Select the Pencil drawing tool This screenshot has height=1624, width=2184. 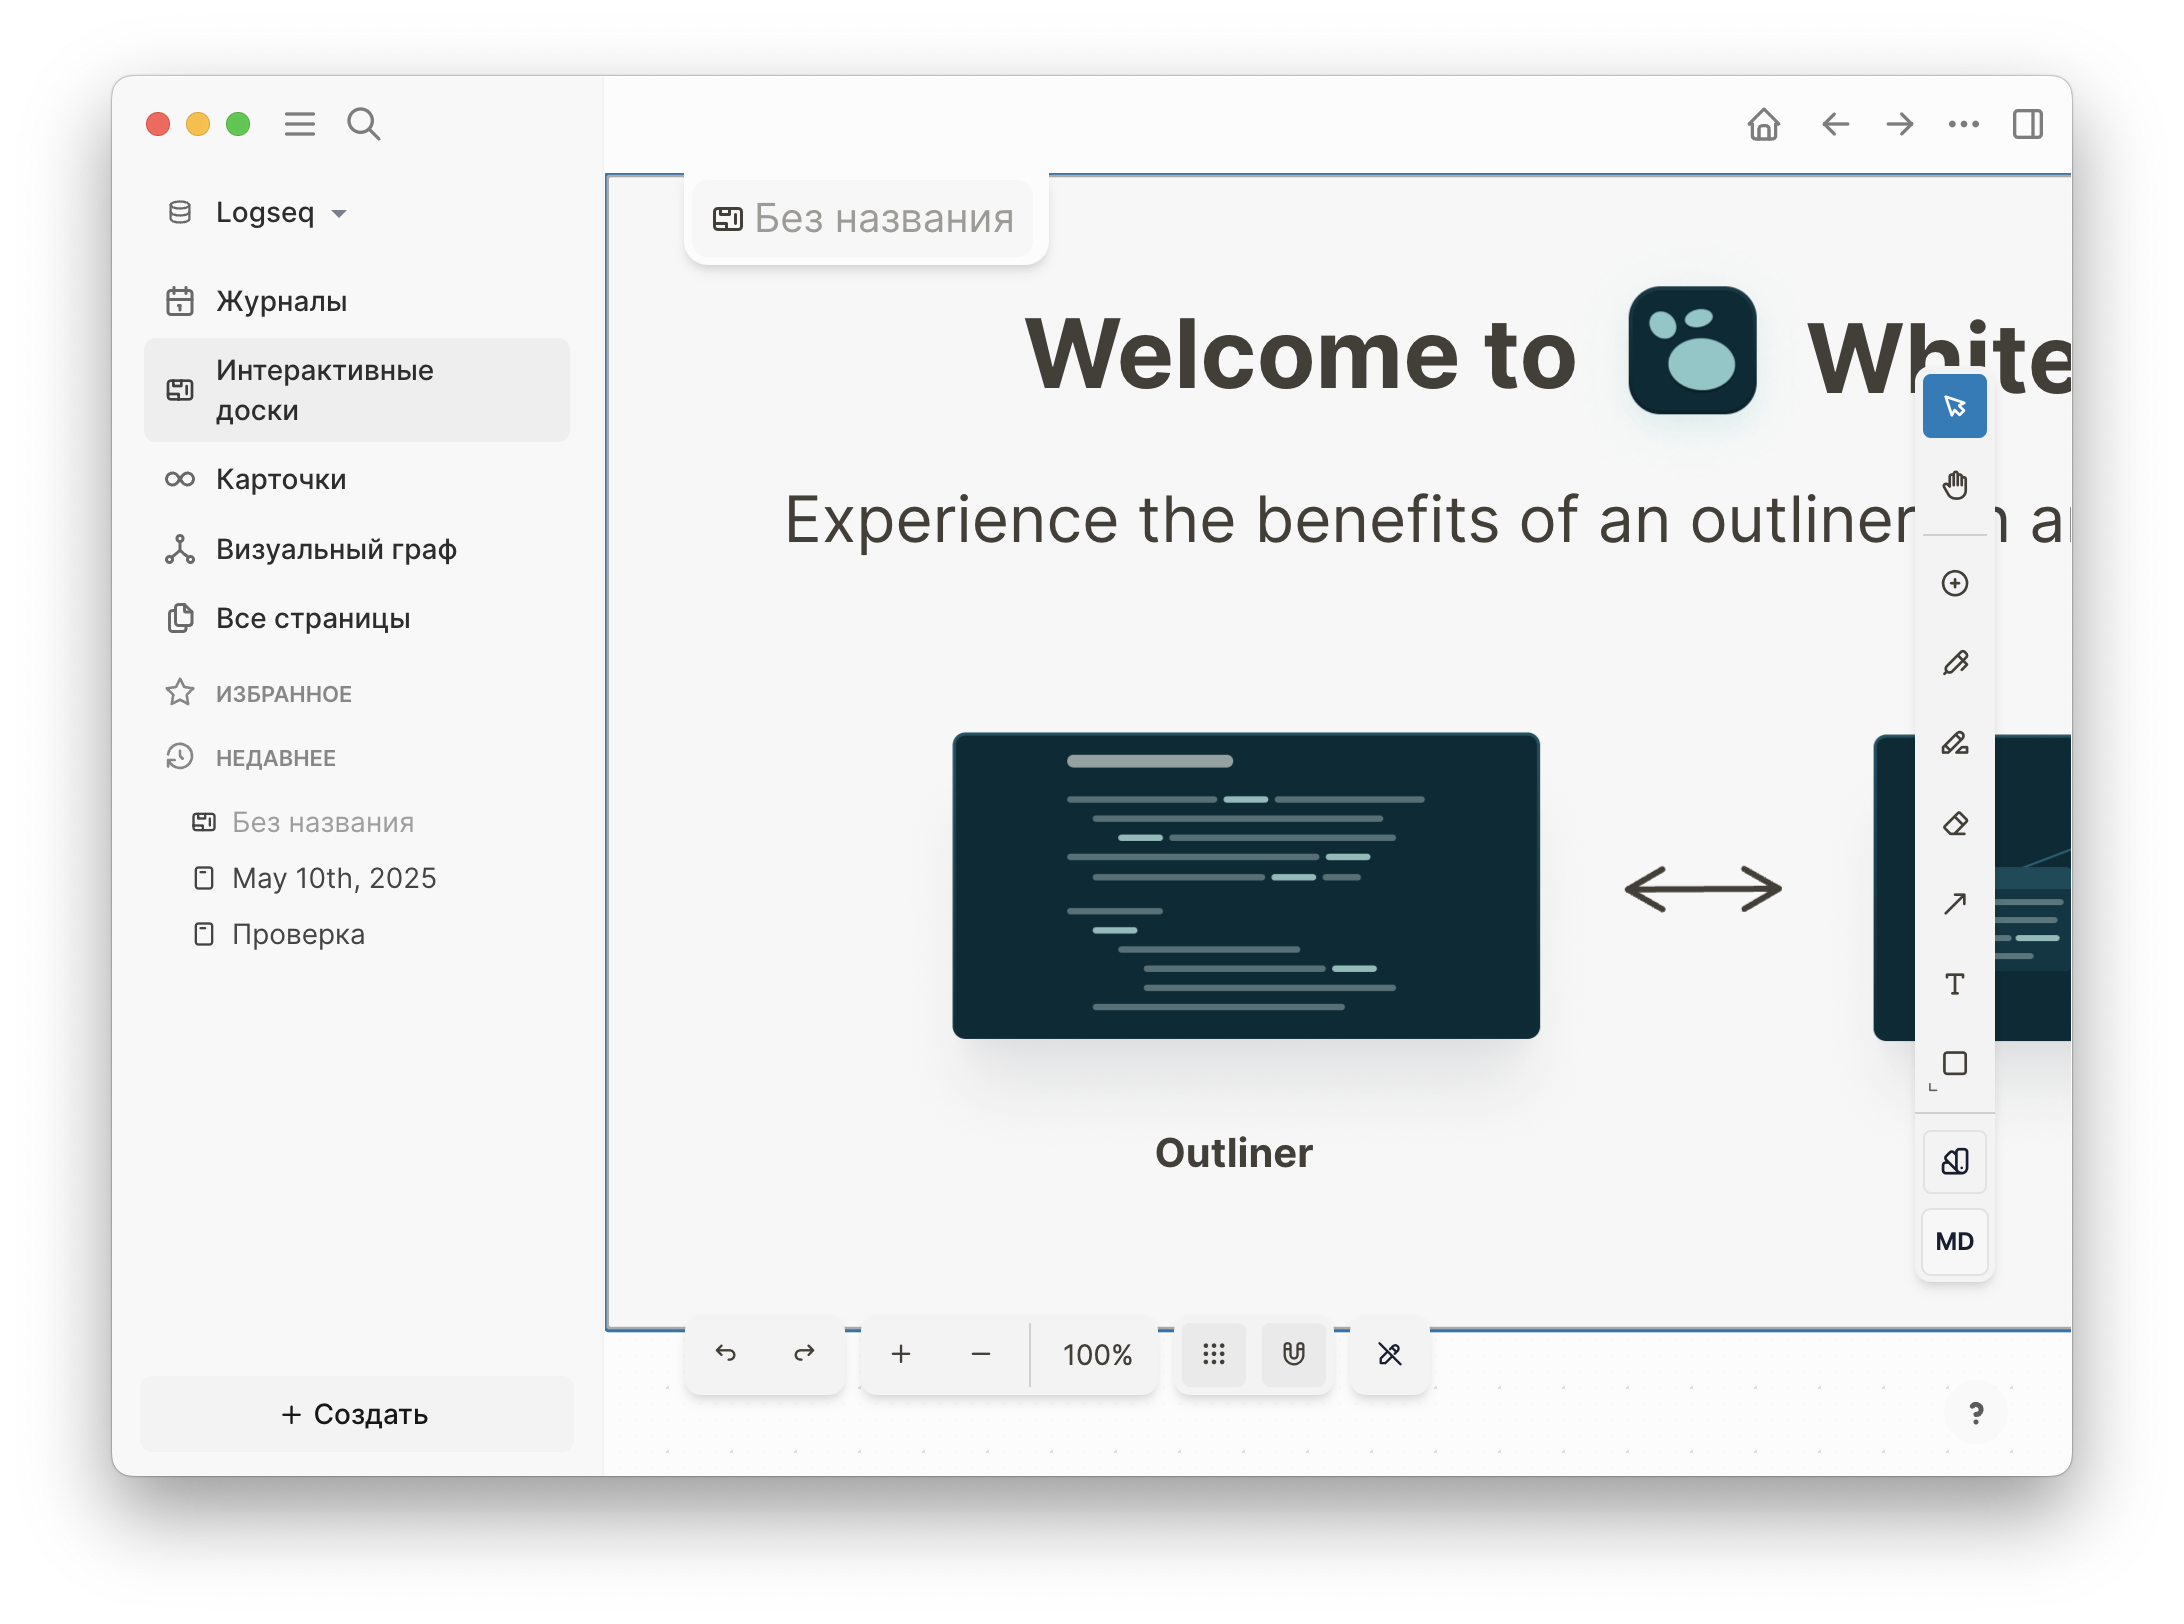point(1955,663)
